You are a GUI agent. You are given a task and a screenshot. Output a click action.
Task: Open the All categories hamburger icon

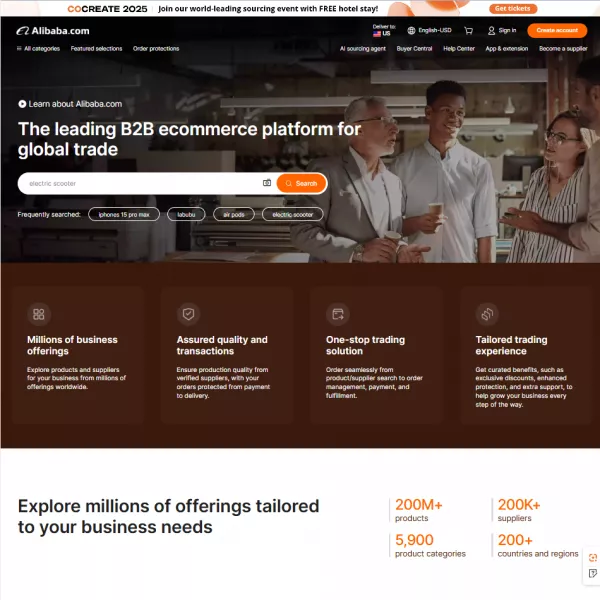pyautogui.click(x=19, y=49)
